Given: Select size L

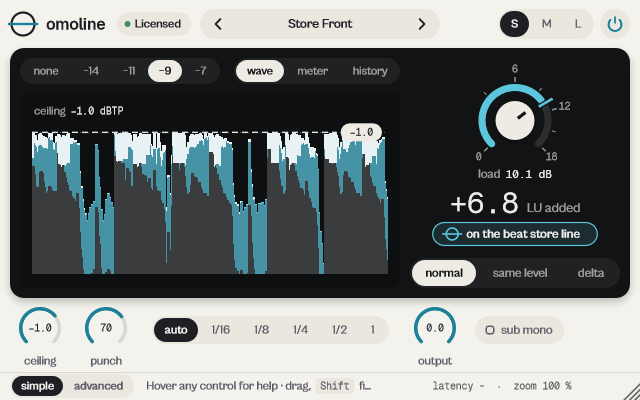Looking at the screenshot, I should tap(578, 24).
